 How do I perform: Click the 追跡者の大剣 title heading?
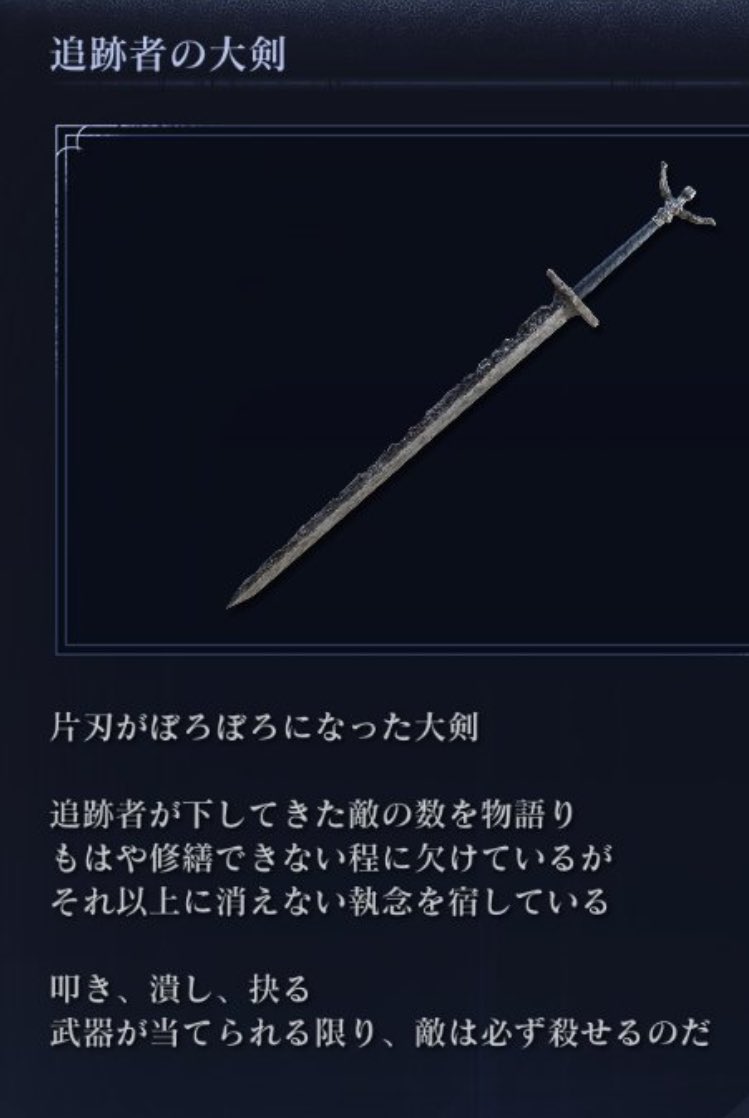(168, 55)
